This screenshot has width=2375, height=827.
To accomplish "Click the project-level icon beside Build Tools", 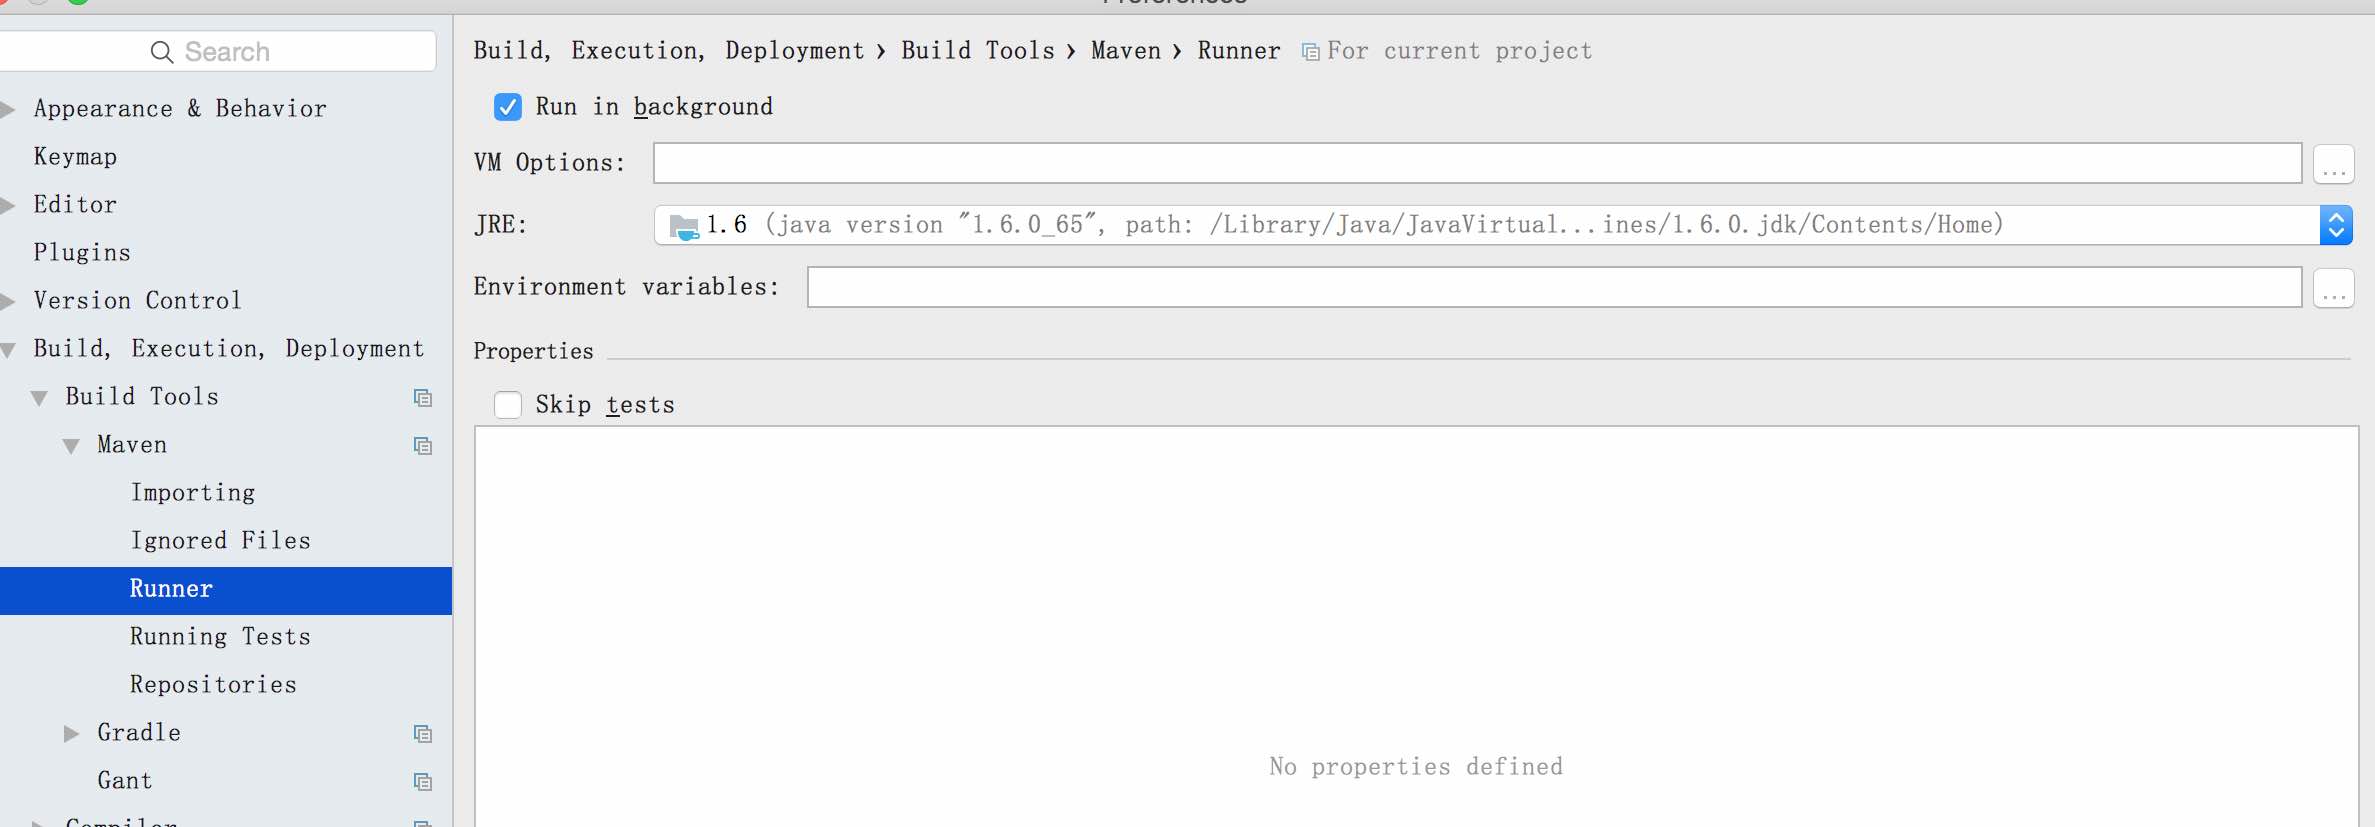I will click(x=423, y=398).
